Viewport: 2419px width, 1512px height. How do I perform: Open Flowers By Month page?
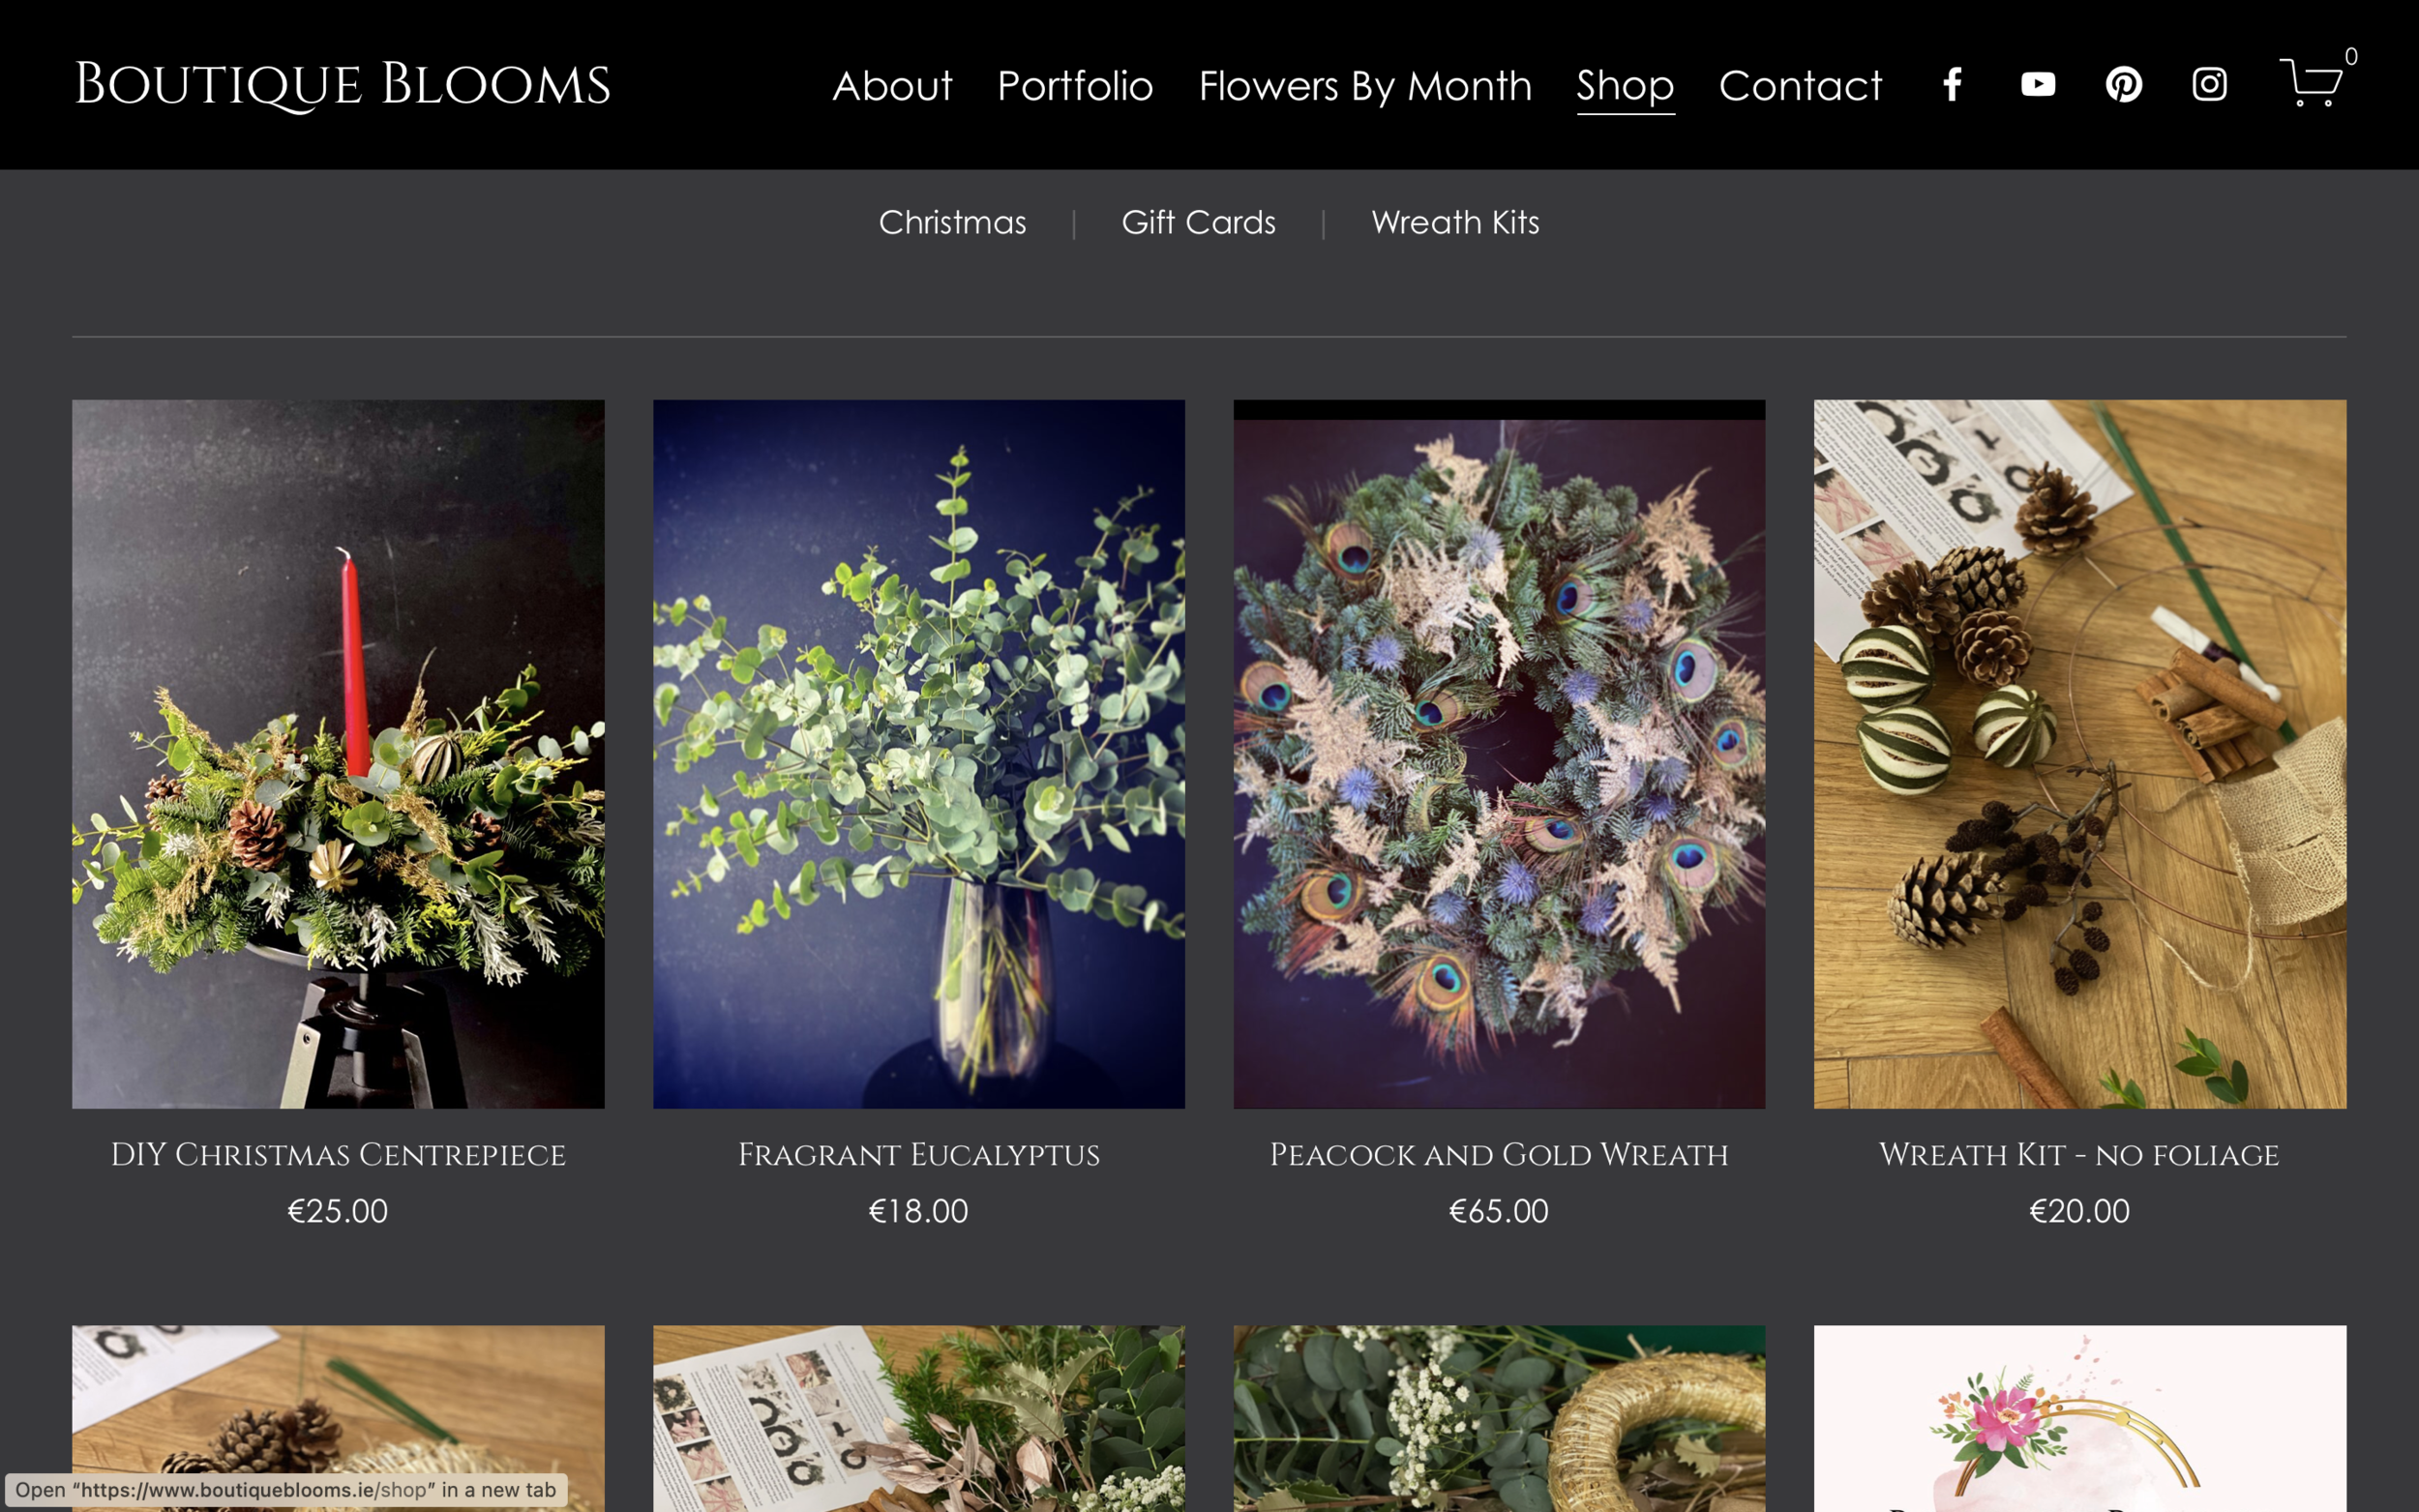pyautogui.click(x=1365, y=86)
